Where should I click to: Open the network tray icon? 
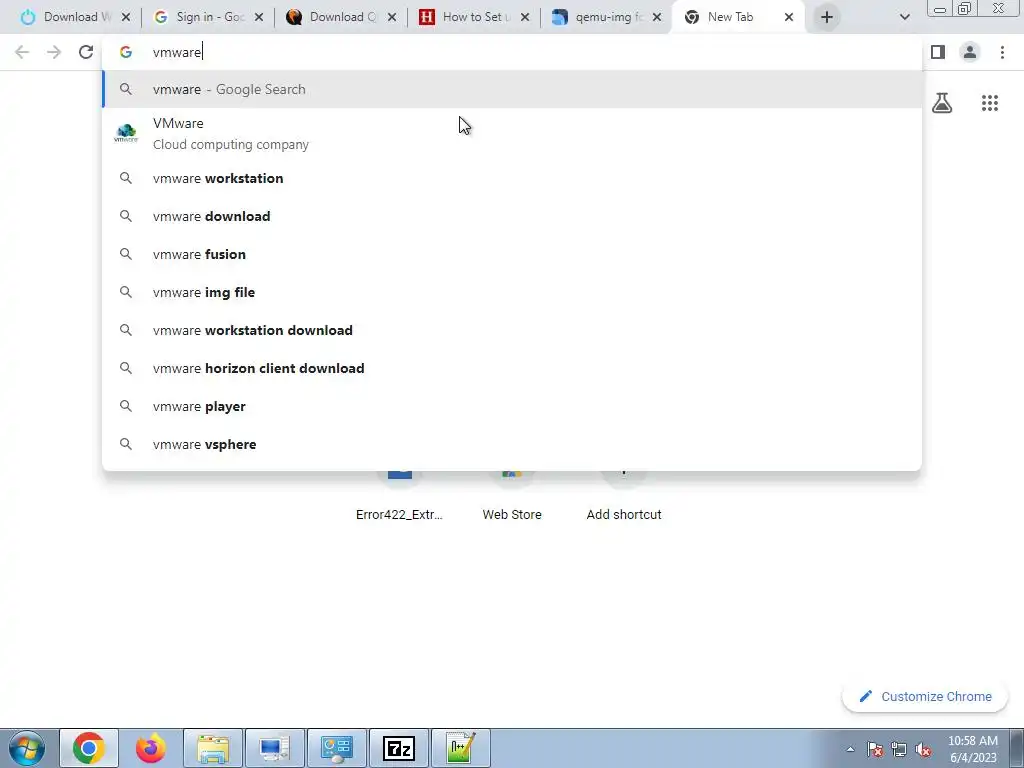click(899, 749)
